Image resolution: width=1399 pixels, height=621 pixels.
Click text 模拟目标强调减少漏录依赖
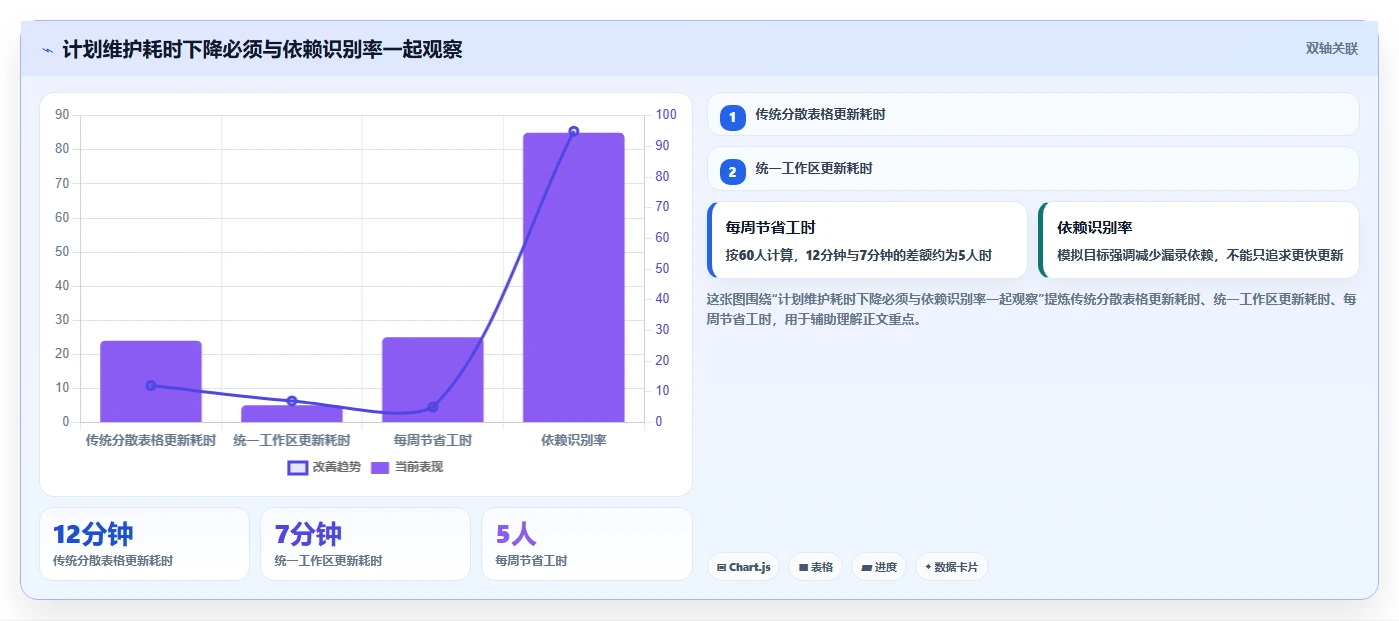pos(1133,256)
